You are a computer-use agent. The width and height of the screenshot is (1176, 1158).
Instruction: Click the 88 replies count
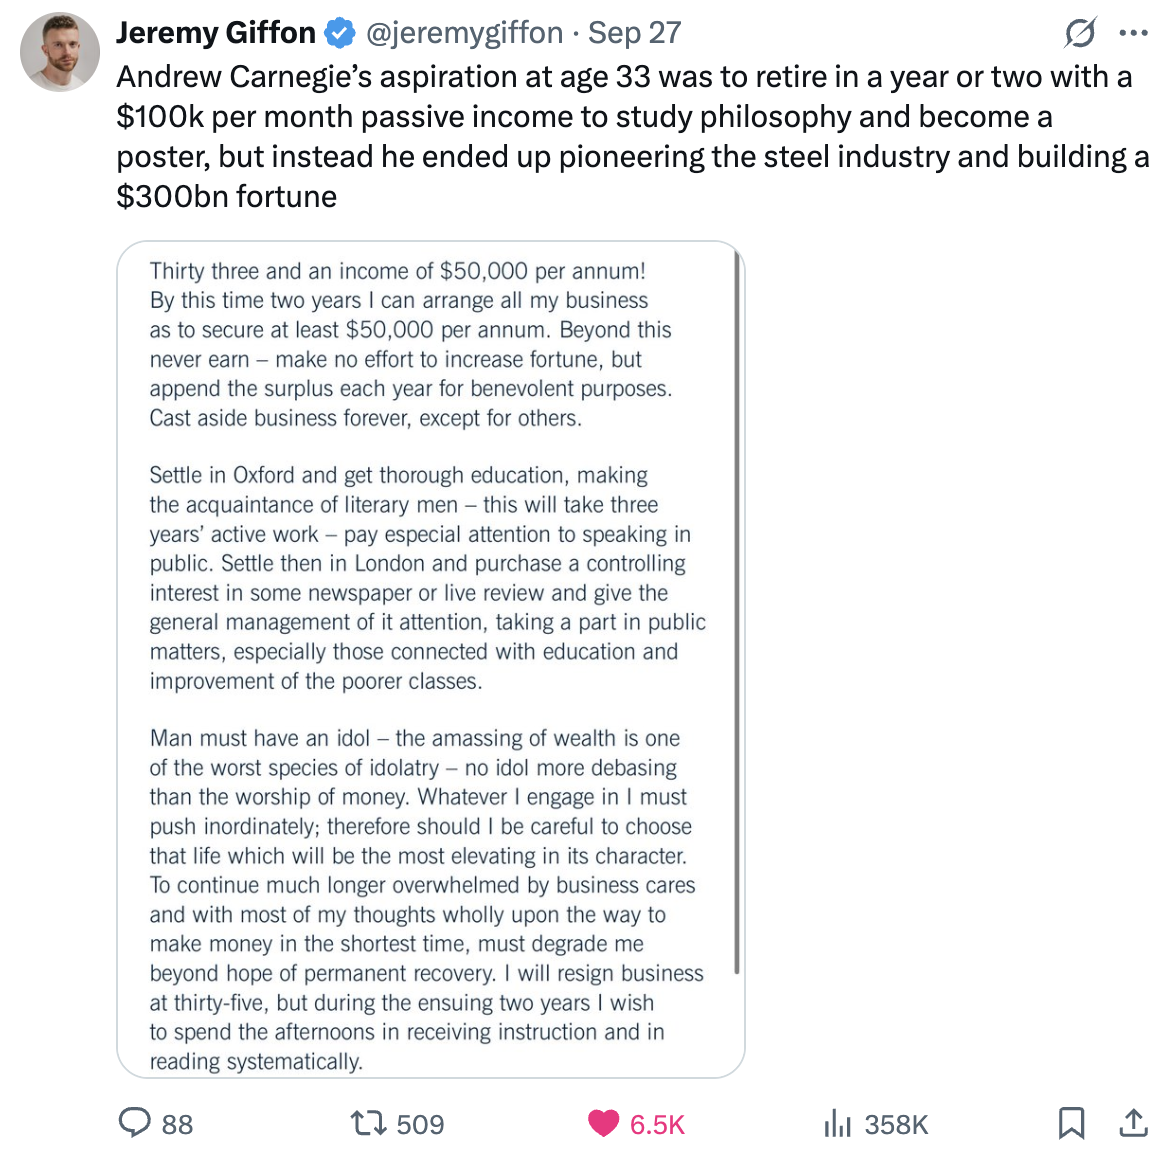[x=177, y=1125]
